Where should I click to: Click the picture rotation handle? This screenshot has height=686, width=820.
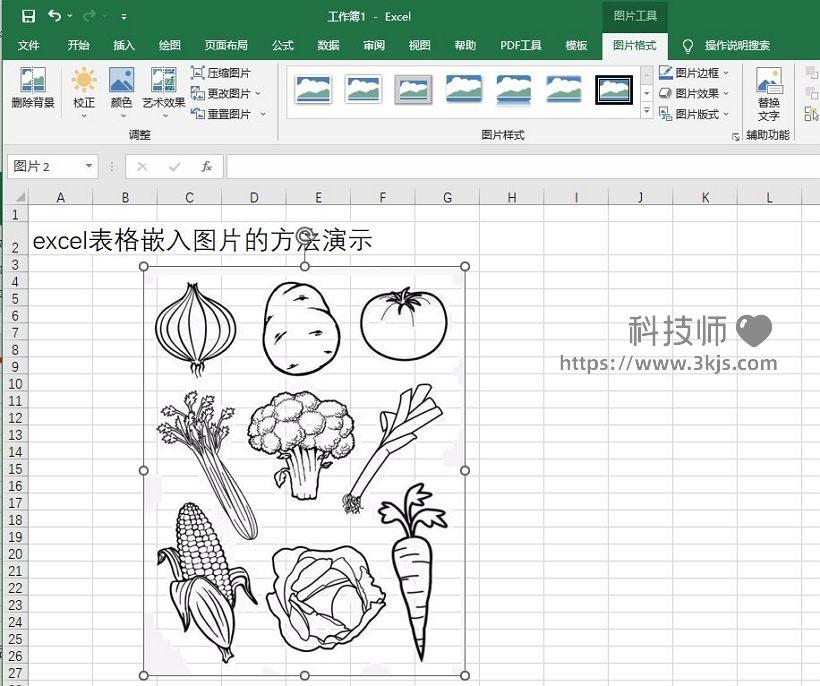point(304,236)
